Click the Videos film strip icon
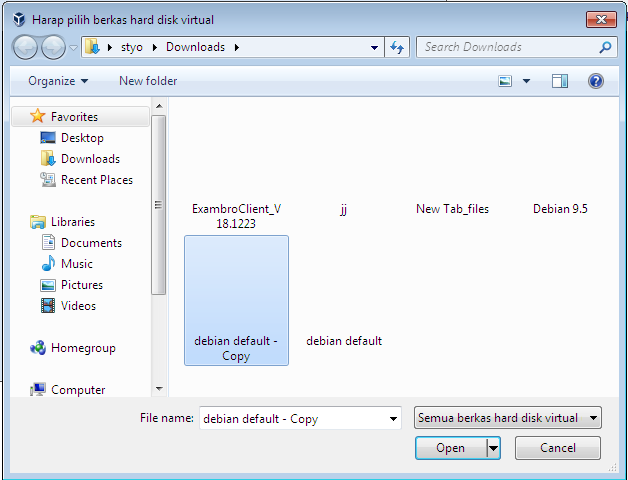628x480 pixels. click(48, 306)
